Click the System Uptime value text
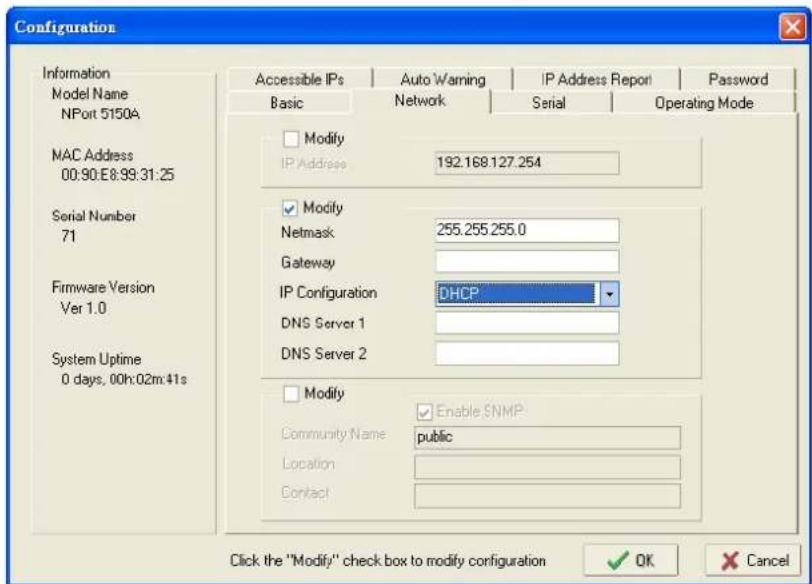Screen dimensions: 812x584 (124, 379)
